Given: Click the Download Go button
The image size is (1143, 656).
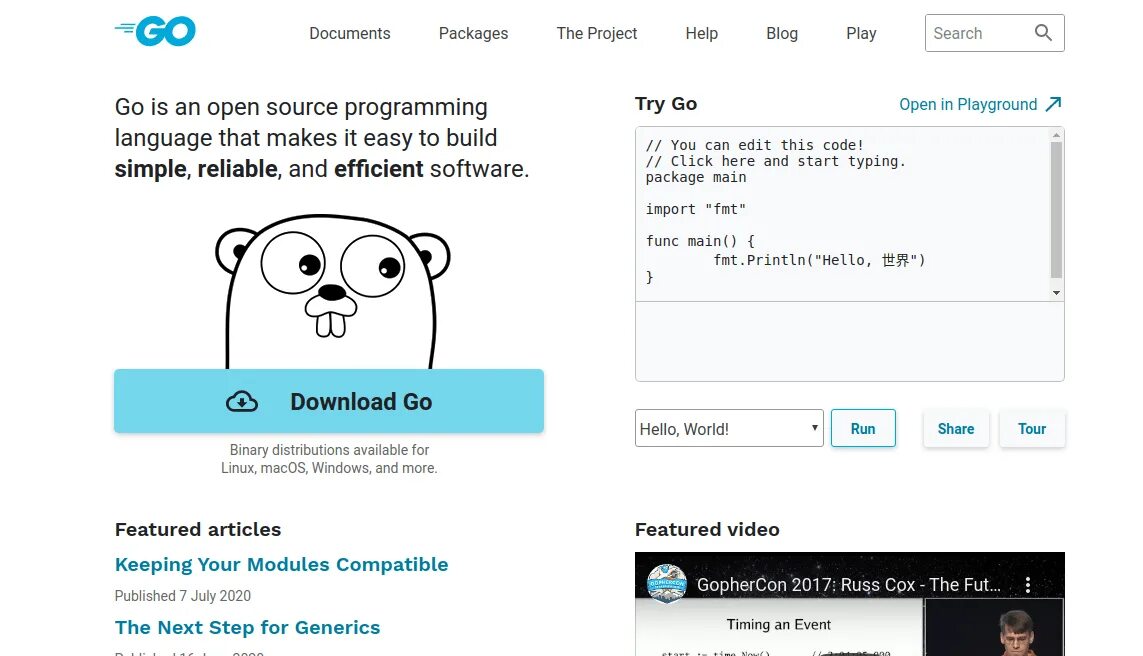Looking at the screenshot, I should (x=329, y=401).
